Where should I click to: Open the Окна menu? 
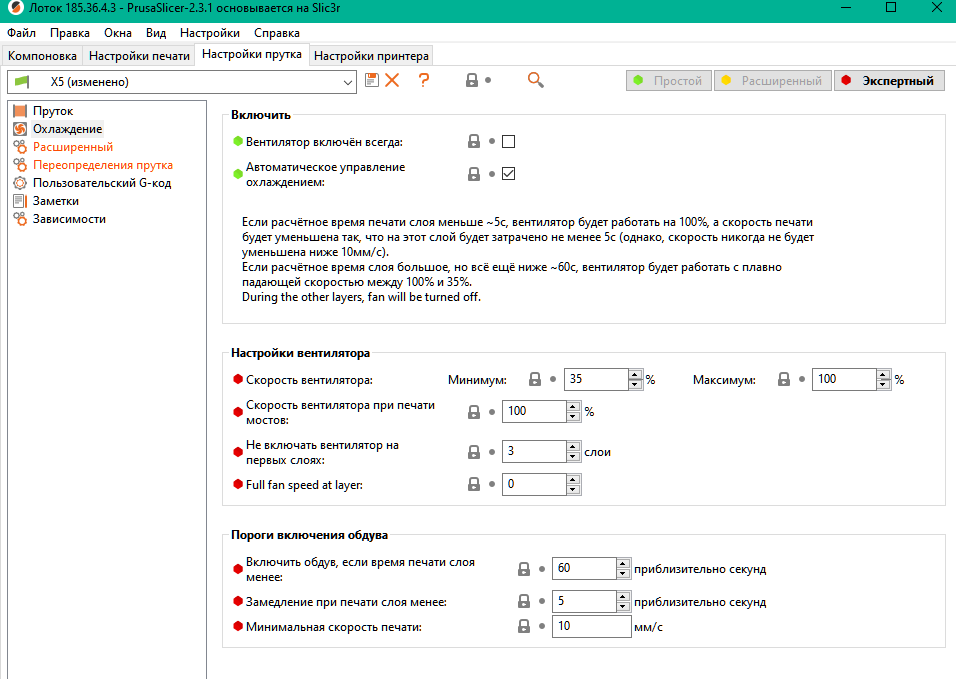tap(118, 33)
